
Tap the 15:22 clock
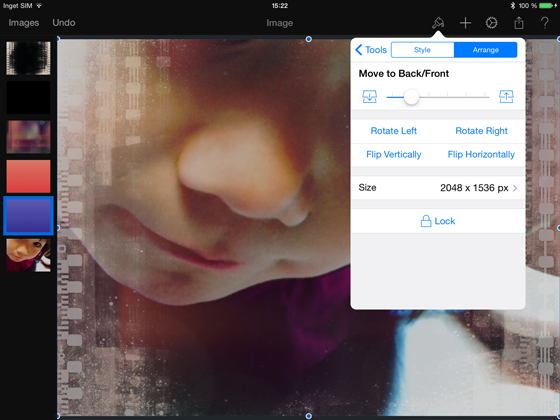[280, 6]
